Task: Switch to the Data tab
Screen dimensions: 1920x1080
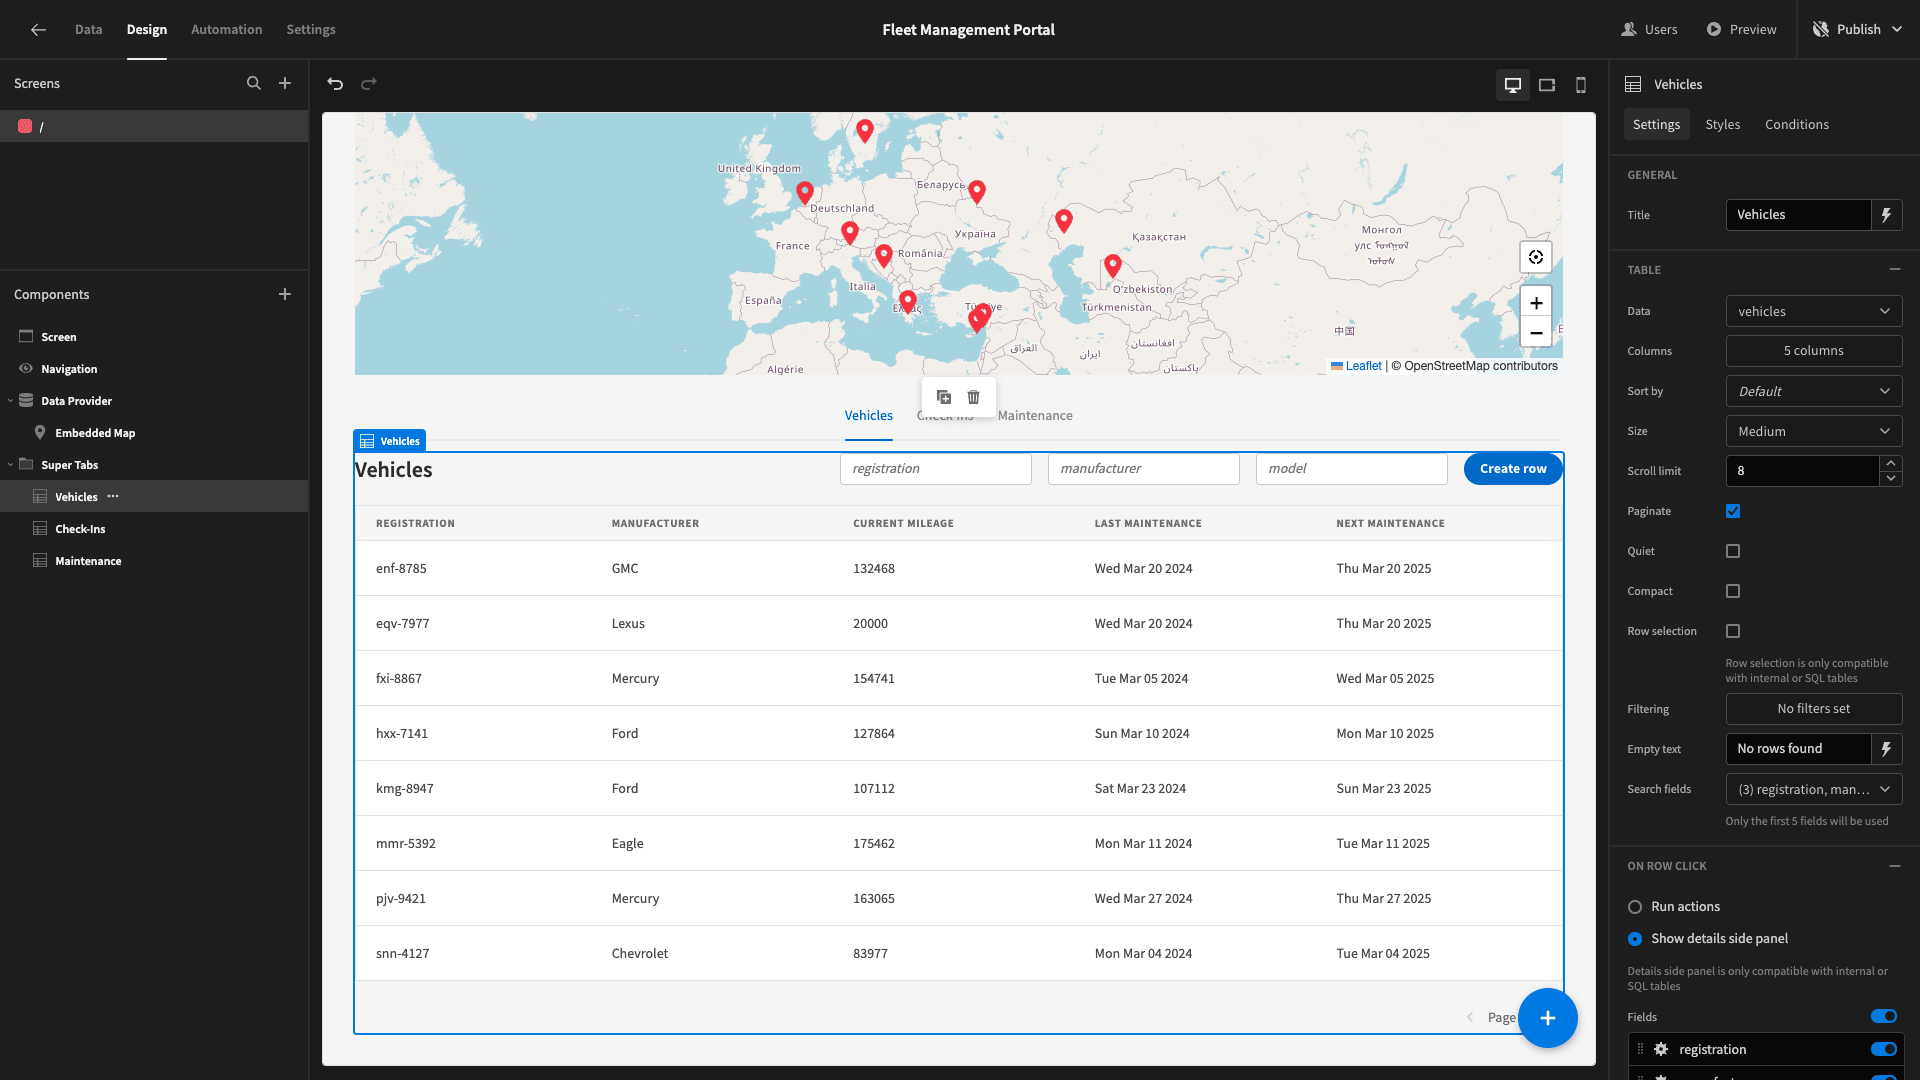Action: (x=88, y=30)
